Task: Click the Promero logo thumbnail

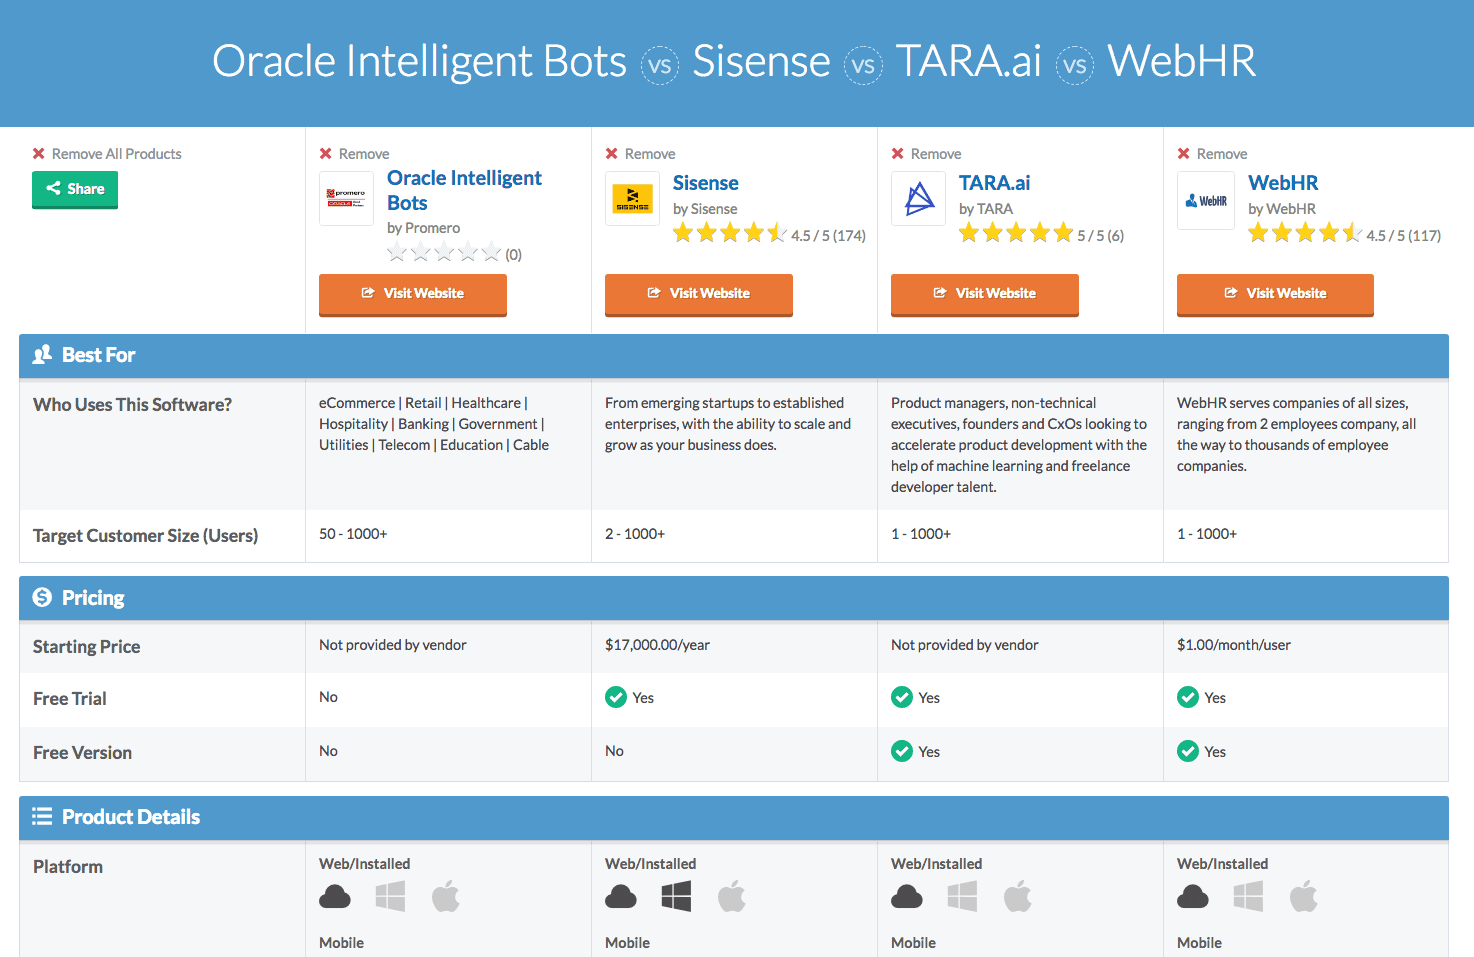Action: point(346,199)
